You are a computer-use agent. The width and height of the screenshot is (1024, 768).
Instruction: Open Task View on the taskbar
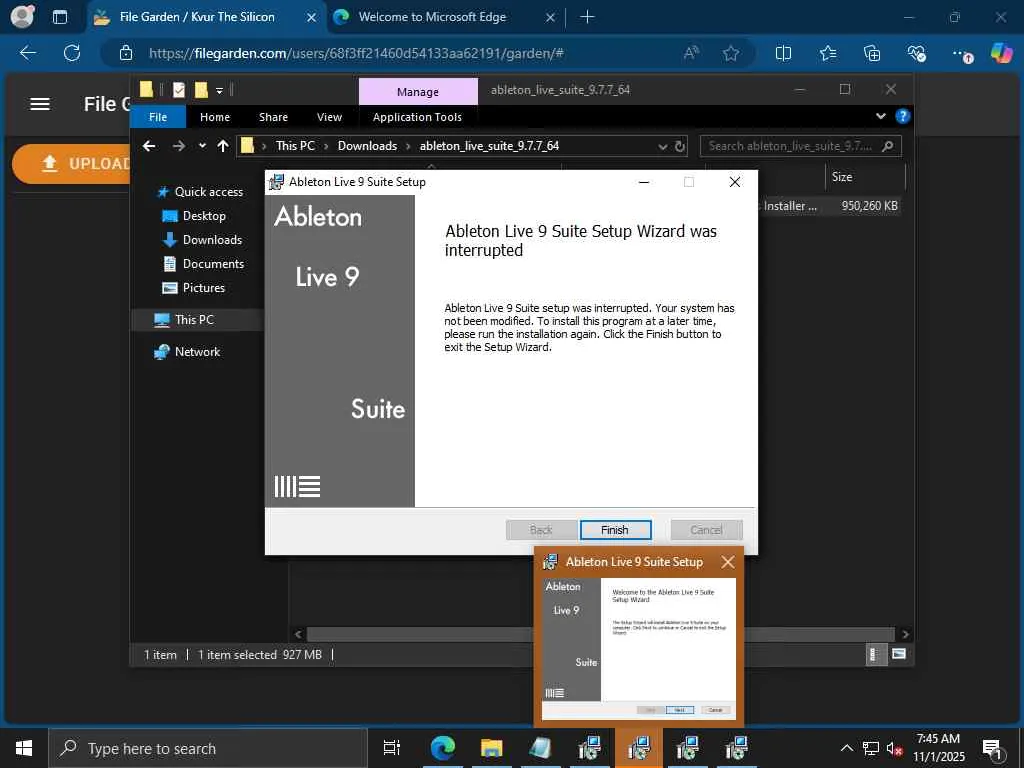point(392,748)
